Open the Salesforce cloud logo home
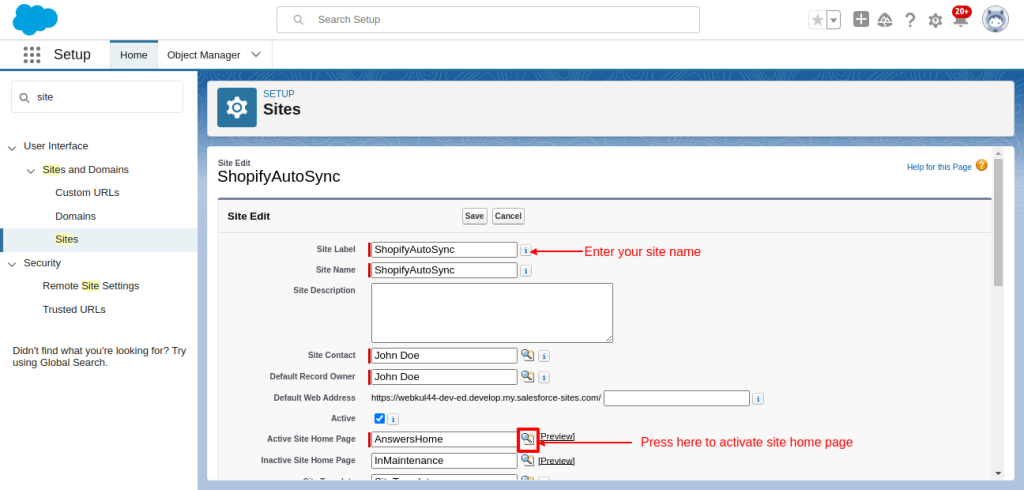This screenshot has width=1024, height=490. click(35, 20)
